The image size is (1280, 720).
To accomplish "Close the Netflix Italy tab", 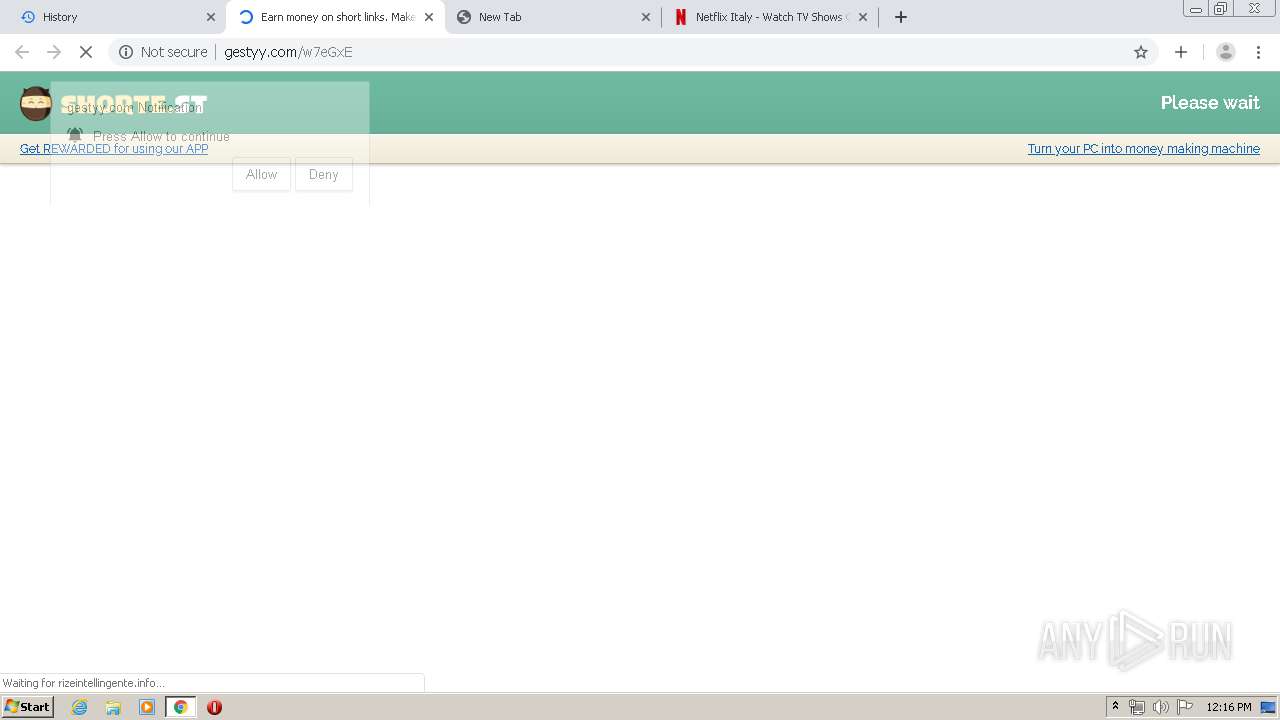I will [863, 17].
